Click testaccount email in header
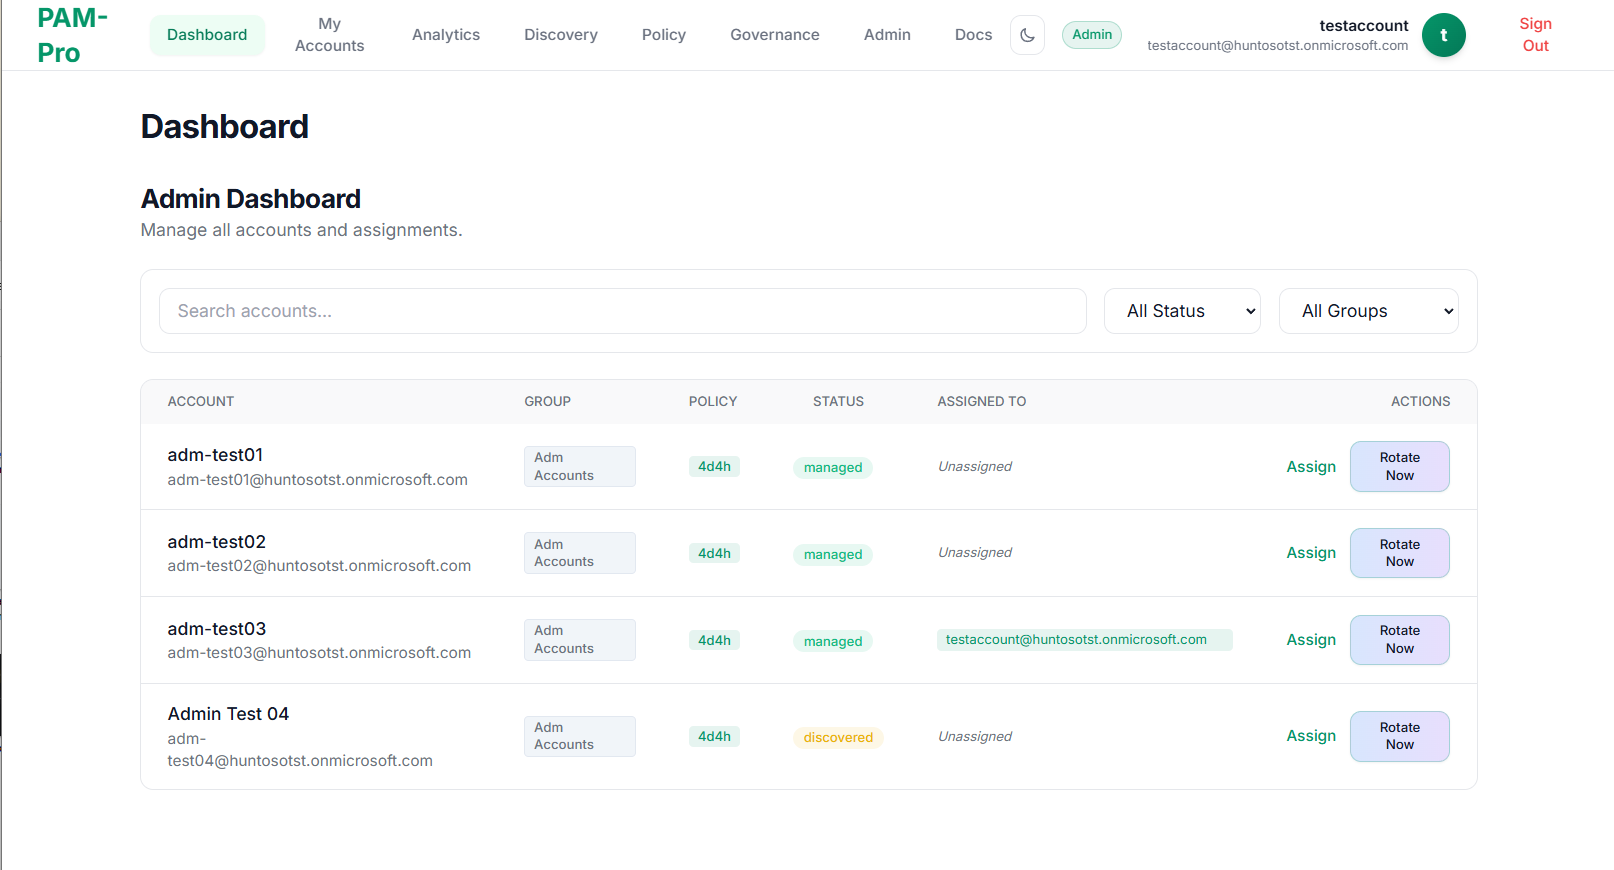 click(x=1278, y=46)
